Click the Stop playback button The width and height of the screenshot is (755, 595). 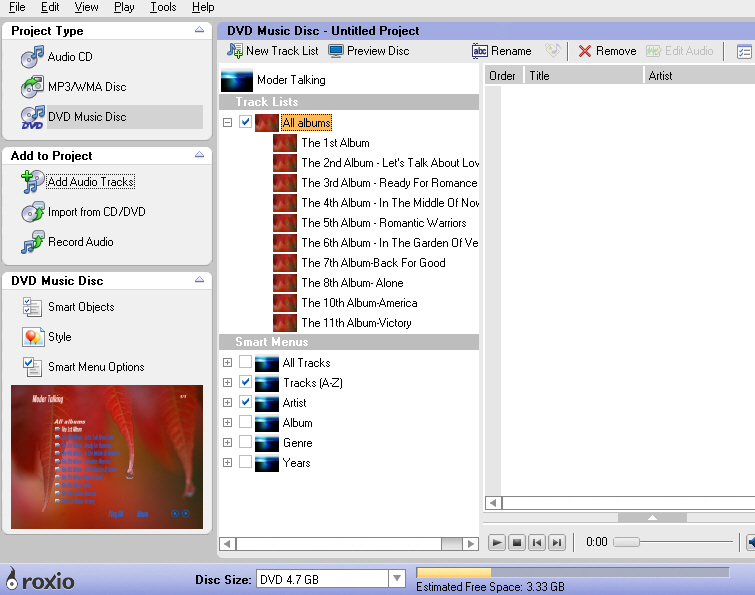coord(517,543)
